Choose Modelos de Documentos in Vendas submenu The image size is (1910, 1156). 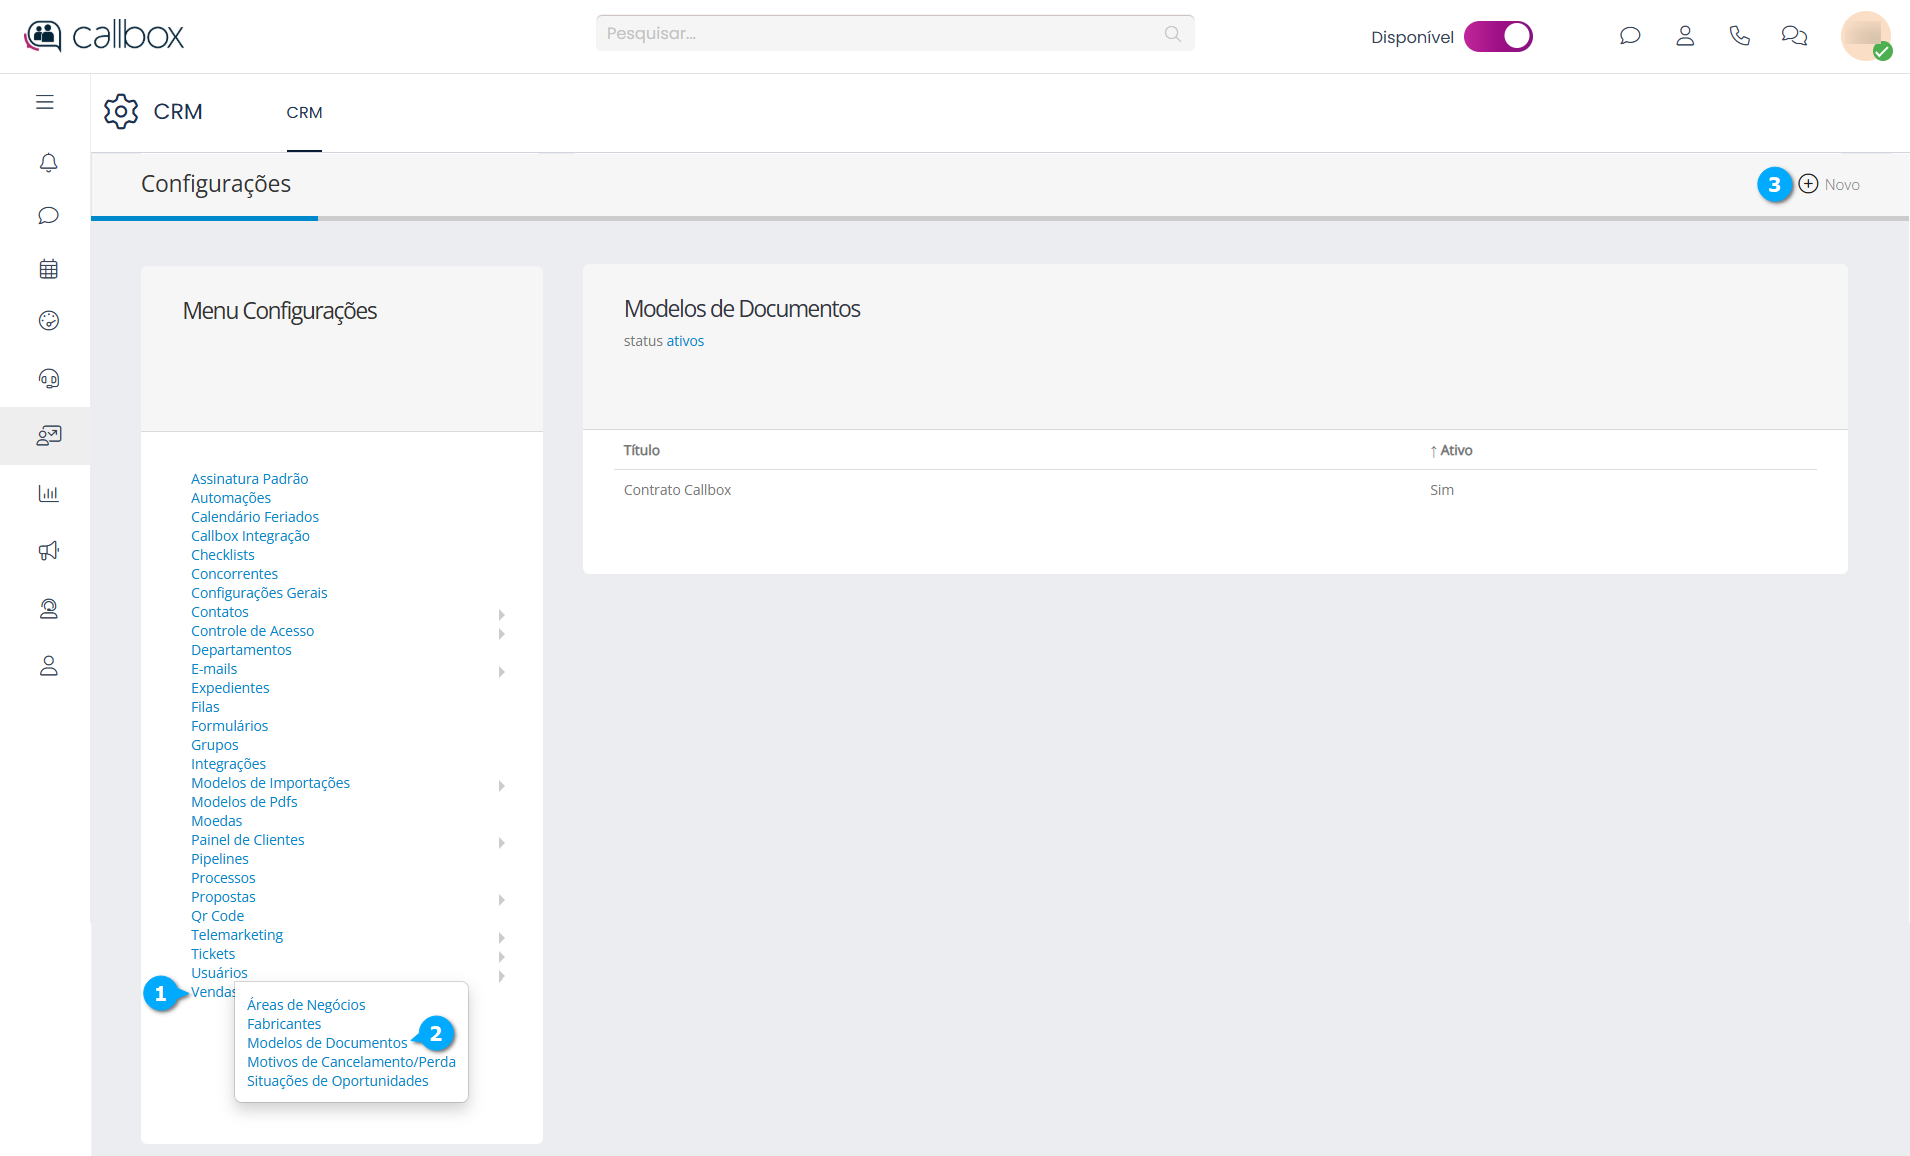327,1043
